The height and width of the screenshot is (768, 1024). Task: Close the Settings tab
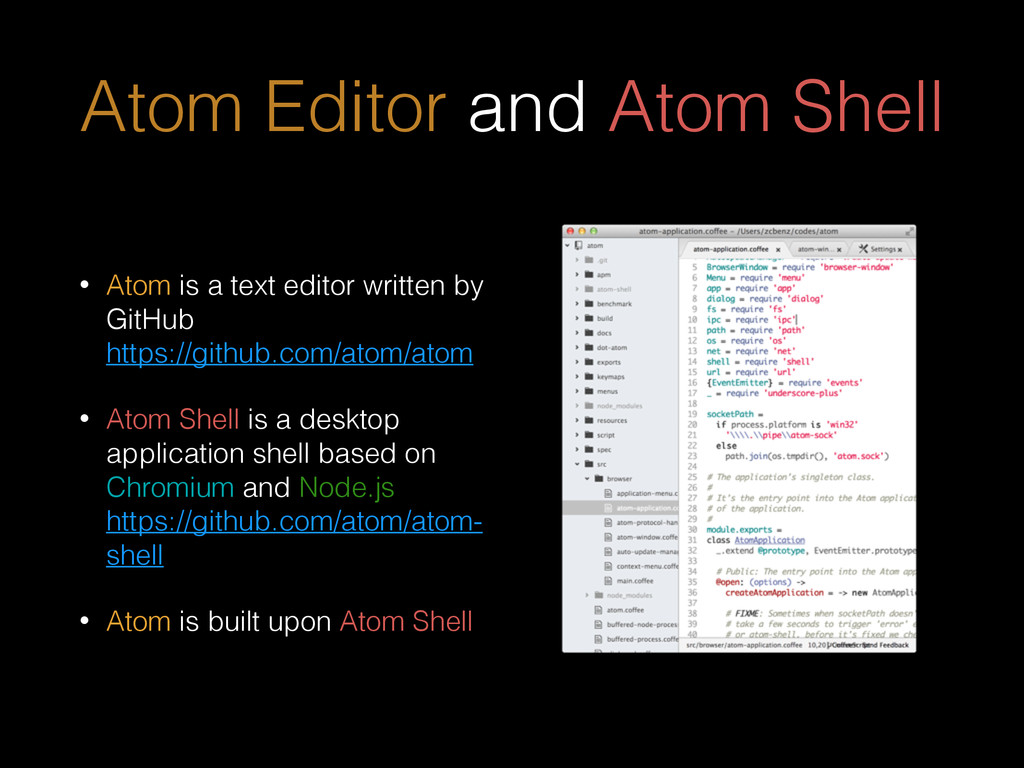click(900, 250)
